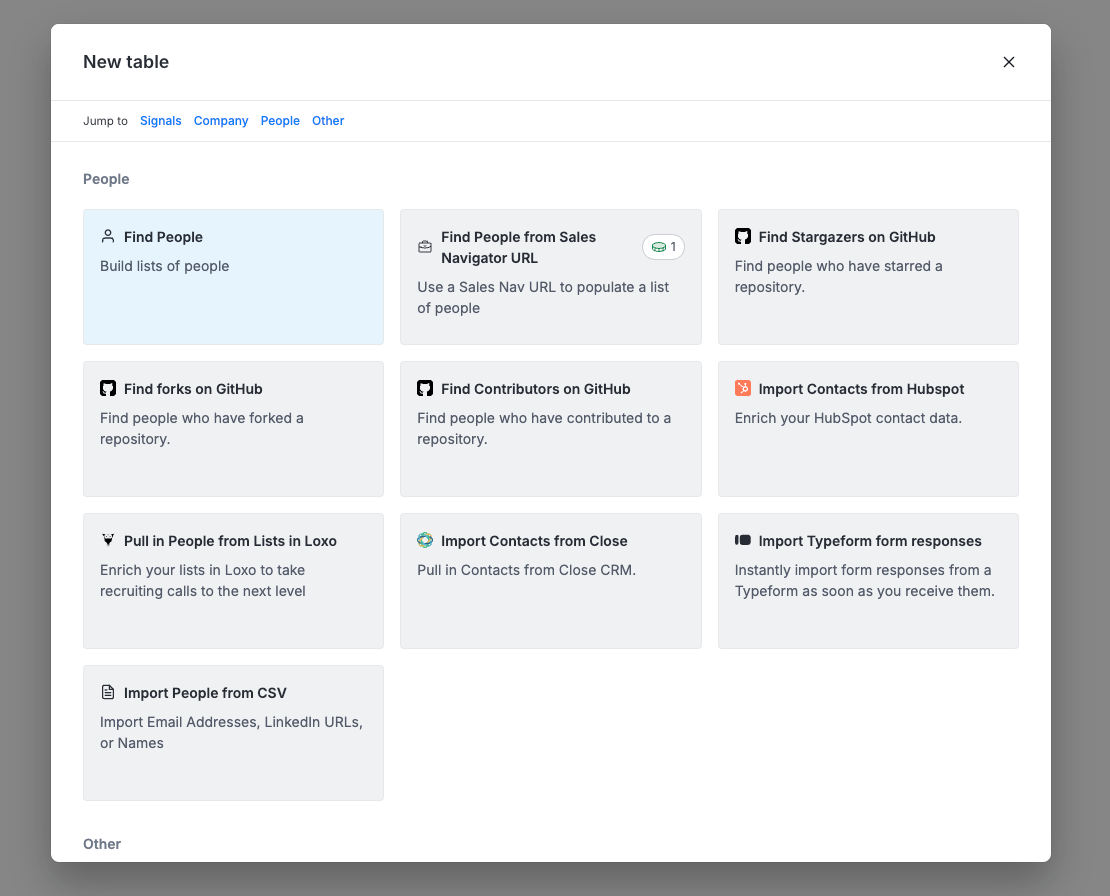
Task: Click the 'New table' dialog title
Action: 126,62
